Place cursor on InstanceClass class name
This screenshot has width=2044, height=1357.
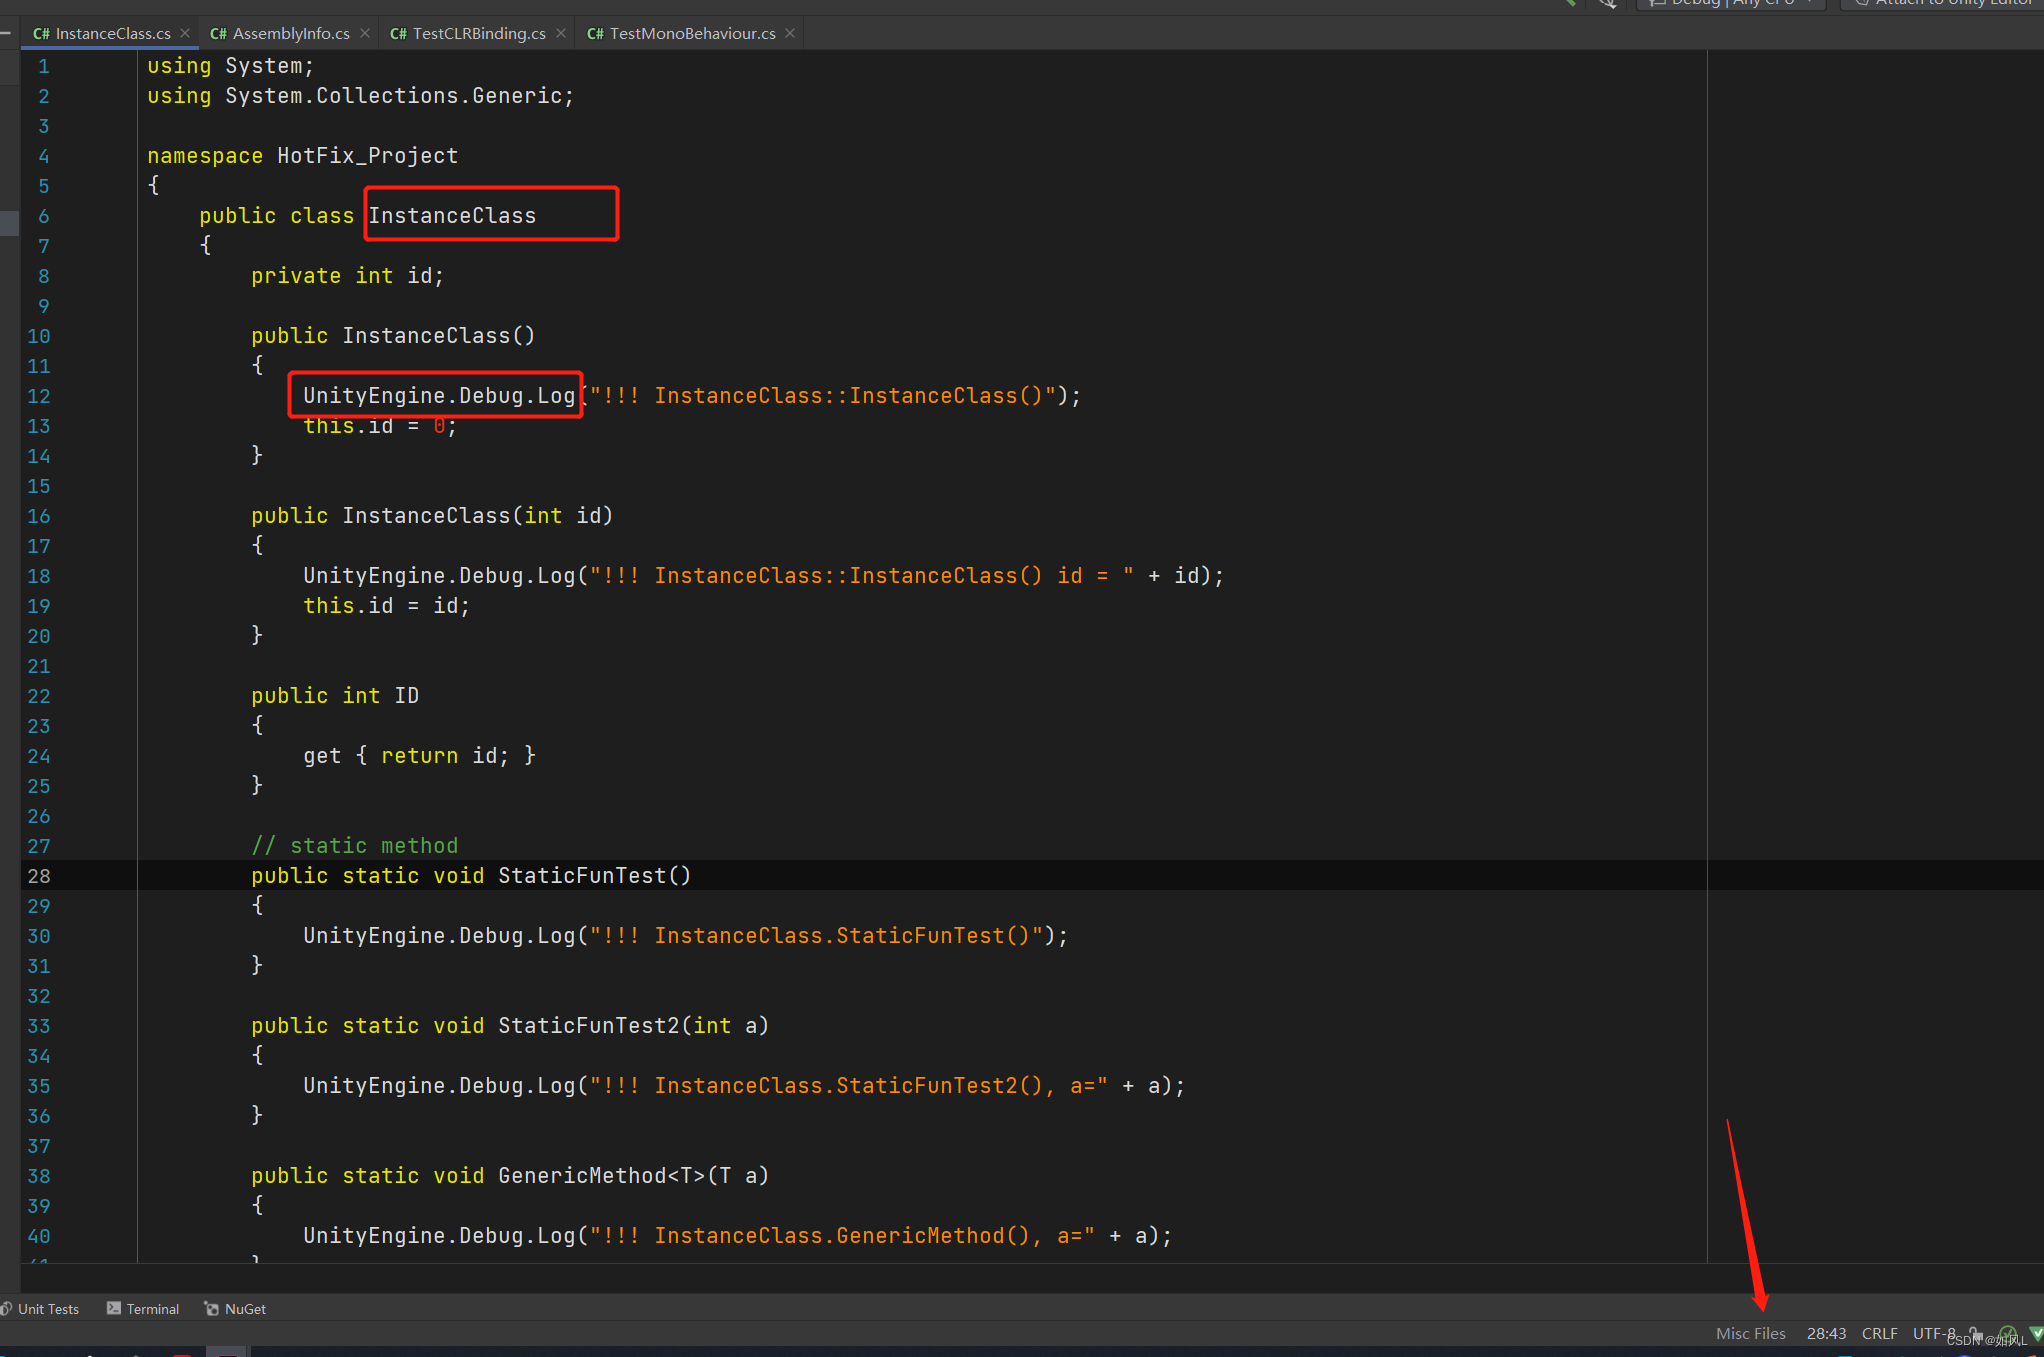pos(452,215)
